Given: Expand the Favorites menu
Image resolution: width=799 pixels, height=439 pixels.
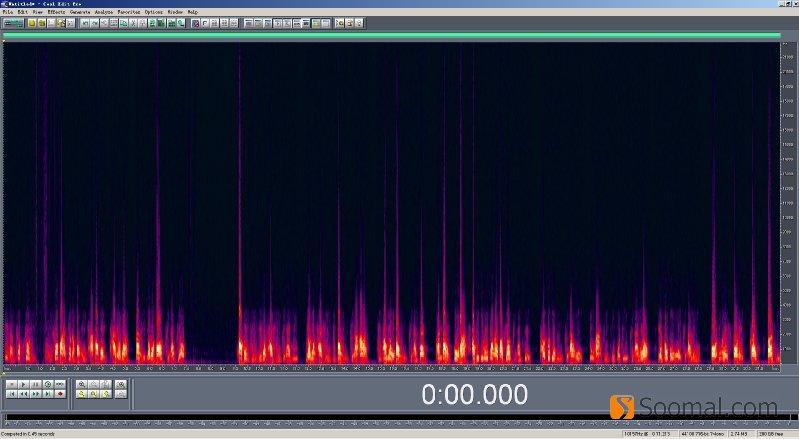Looking at the screenshot, I should tap(129, 12).
